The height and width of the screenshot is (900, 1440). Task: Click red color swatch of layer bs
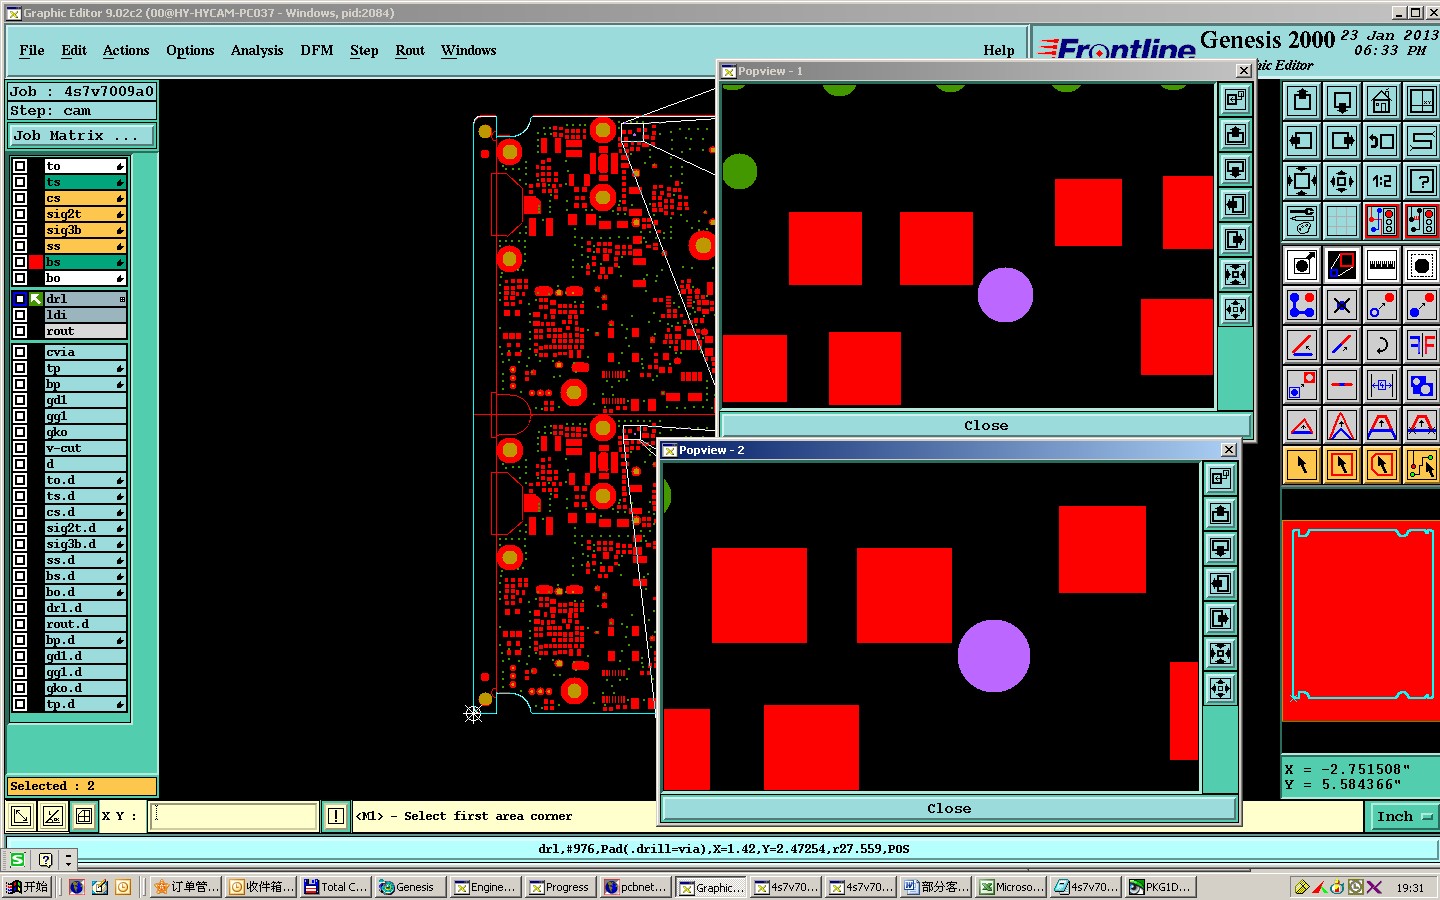(x=36, y=262)
